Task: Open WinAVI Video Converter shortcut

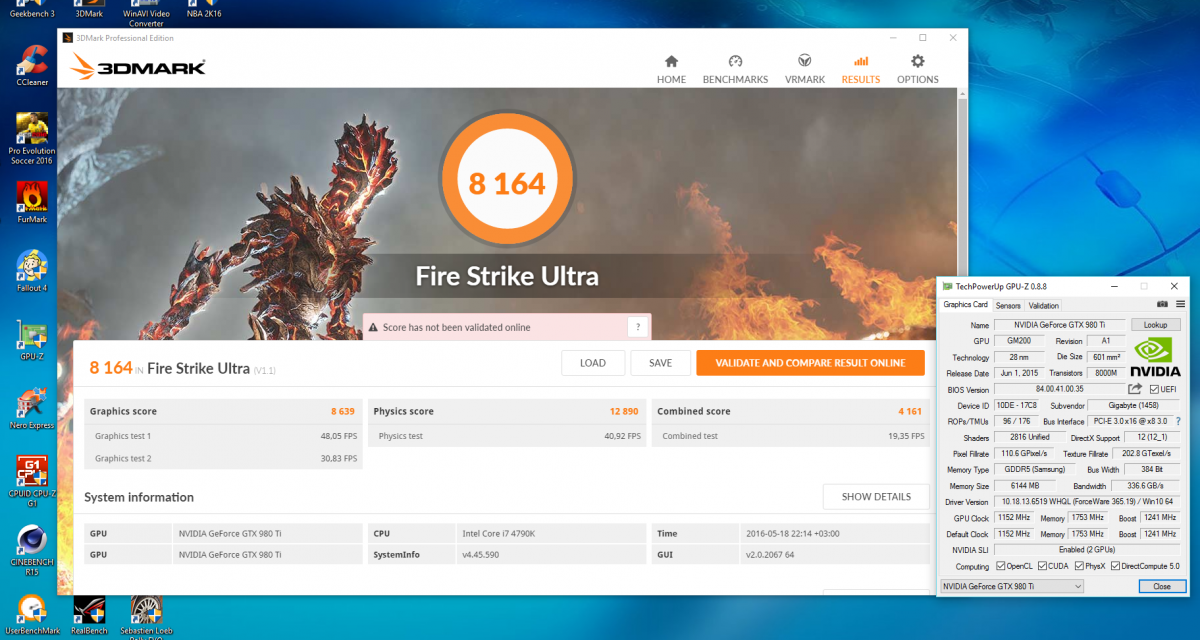Action: pos(146,13)
